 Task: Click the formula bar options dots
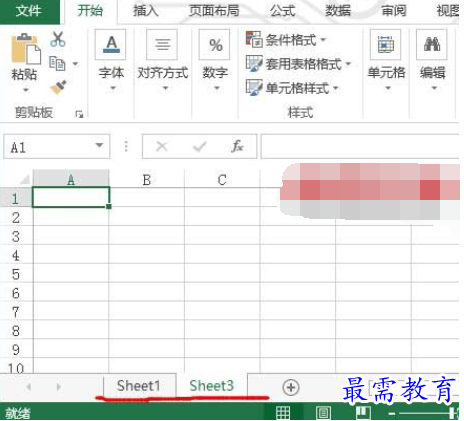[126, 146]
